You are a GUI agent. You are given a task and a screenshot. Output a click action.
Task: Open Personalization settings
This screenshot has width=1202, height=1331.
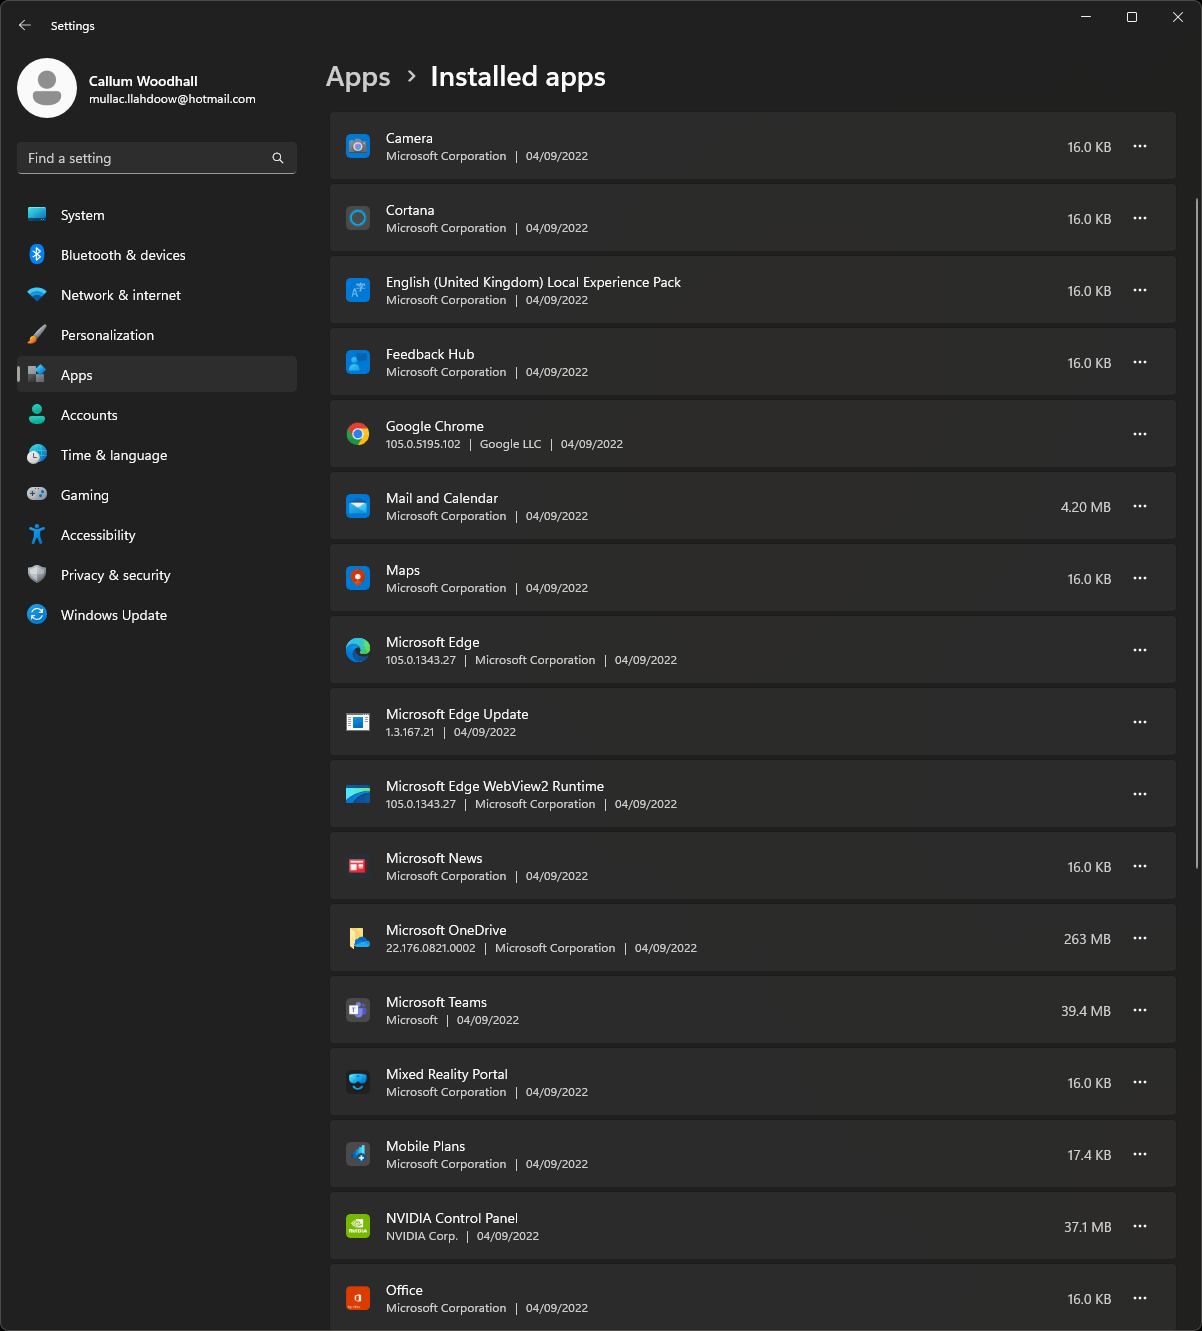tap(157, 335)
